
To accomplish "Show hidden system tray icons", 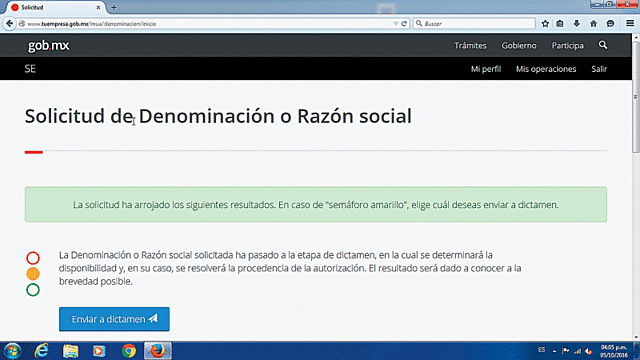I will coord(554,351).
